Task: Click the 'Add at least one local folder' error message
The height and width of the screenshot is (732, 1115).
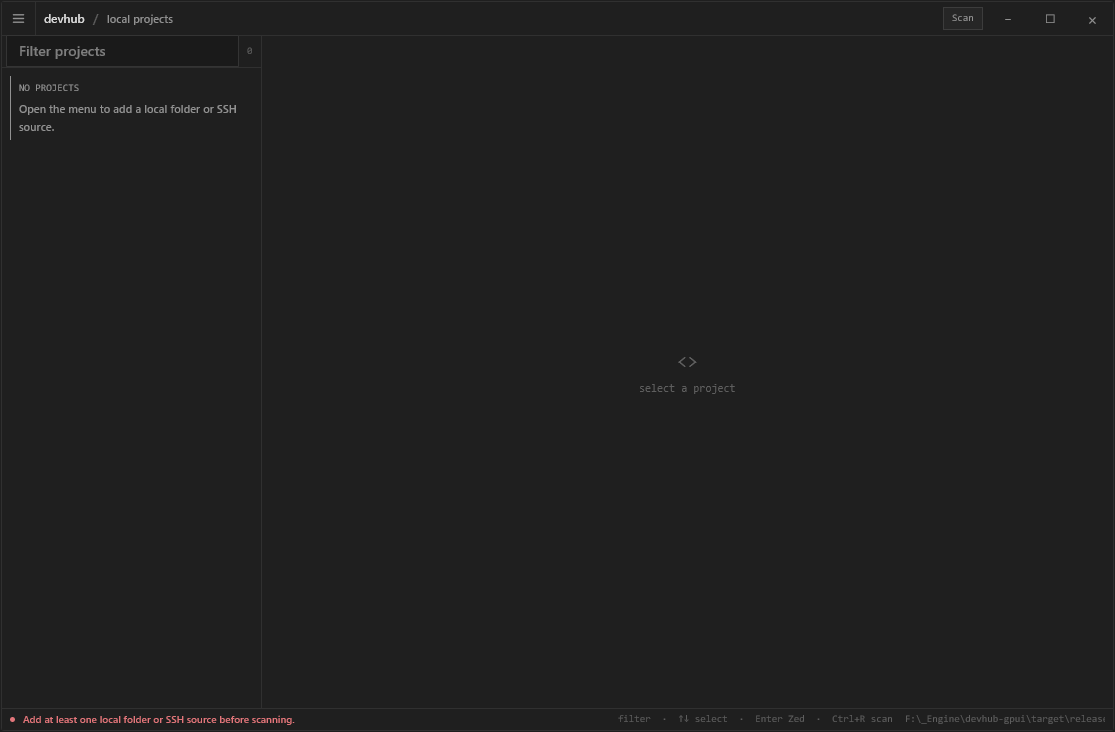Action: (x=159, y=720)
